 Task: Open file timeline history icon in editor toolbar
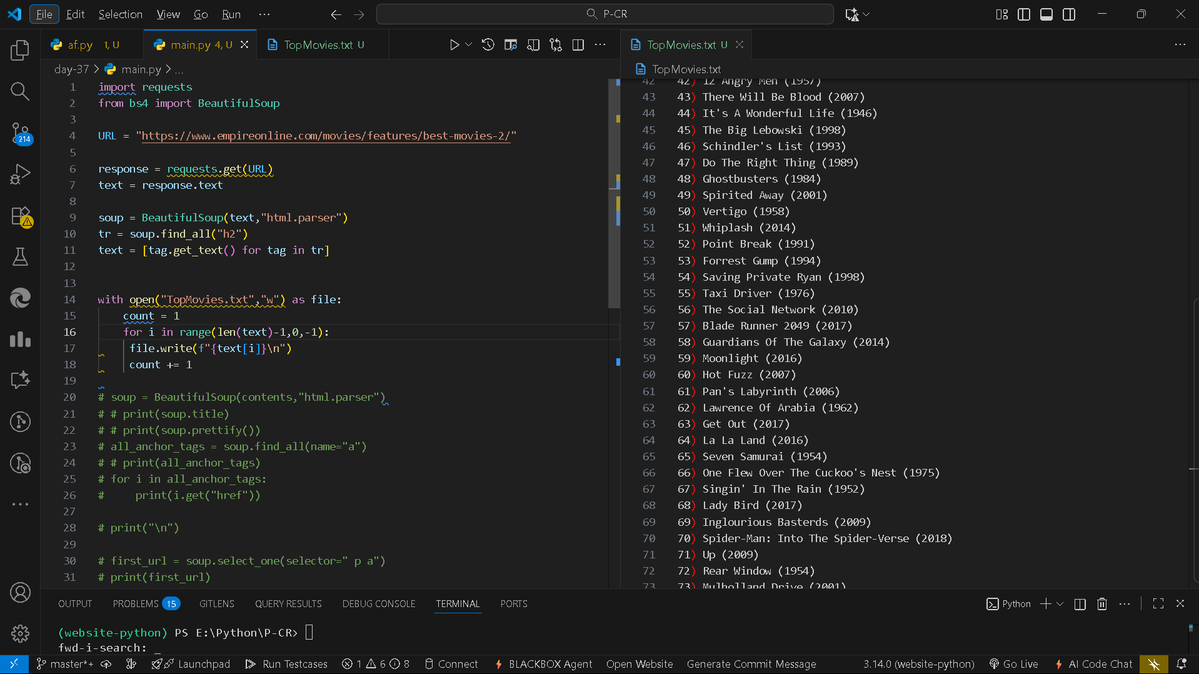pos(488,45)
